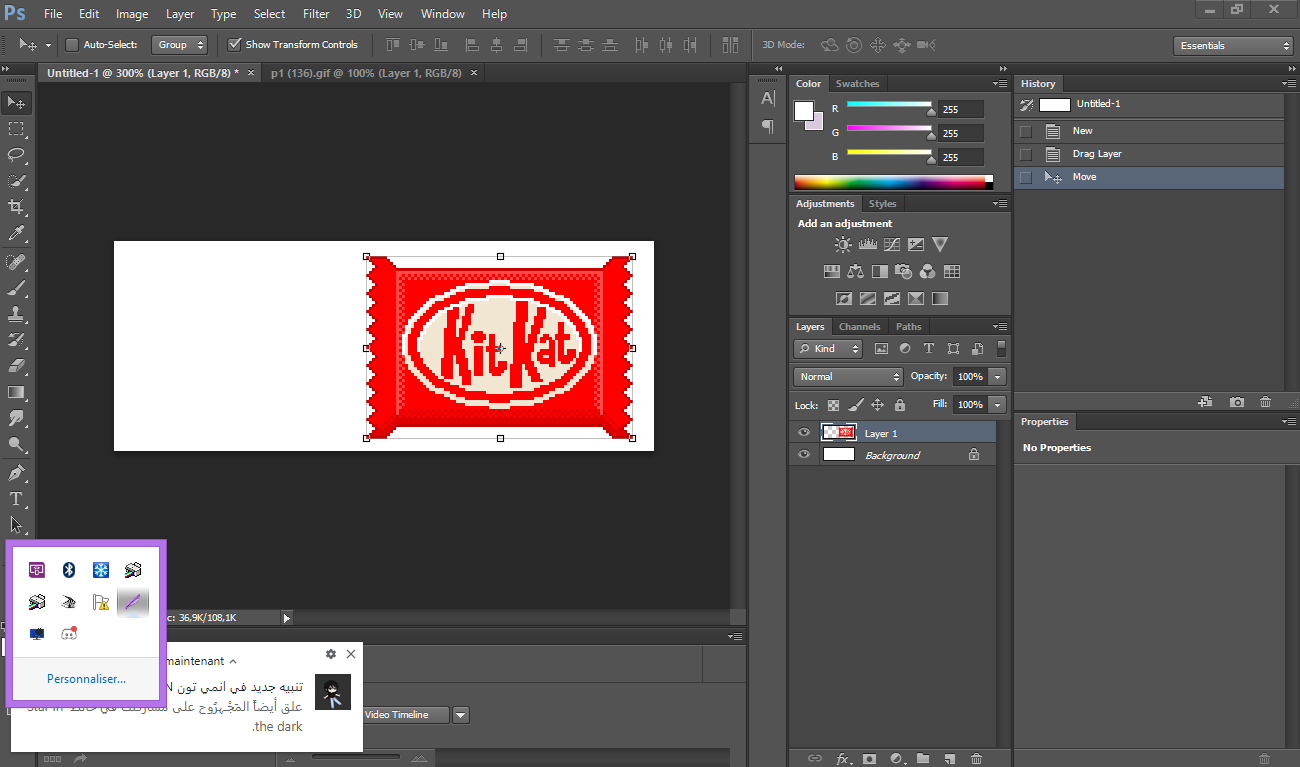
Task: Toggle the Lock all padlock icon
Action: tap(900, 405)
